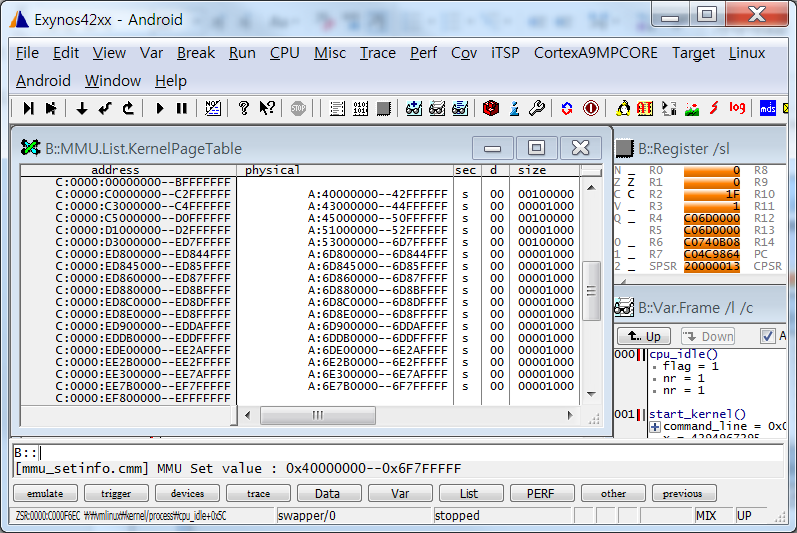The height and width of the screenshot is (533, 797).
Task: Click the wrench settings toolbar icon
Action: click(x=536, y=108)
